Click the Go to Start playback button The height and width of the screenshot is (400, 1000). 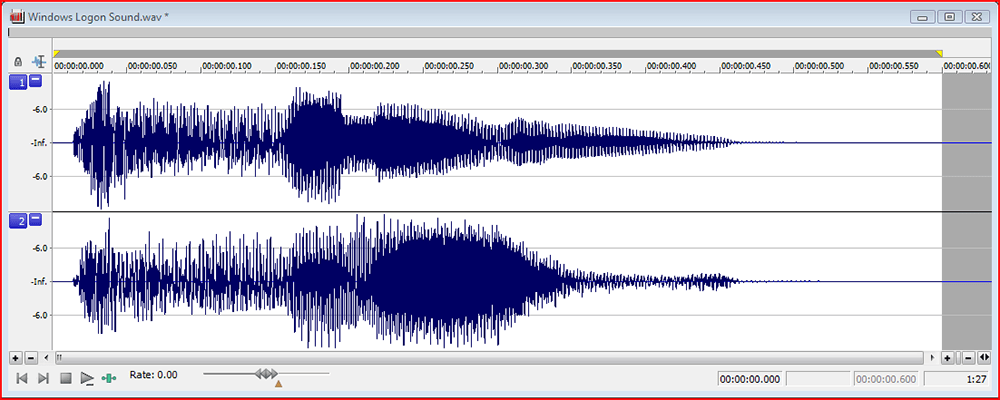[x=21, y=378]
